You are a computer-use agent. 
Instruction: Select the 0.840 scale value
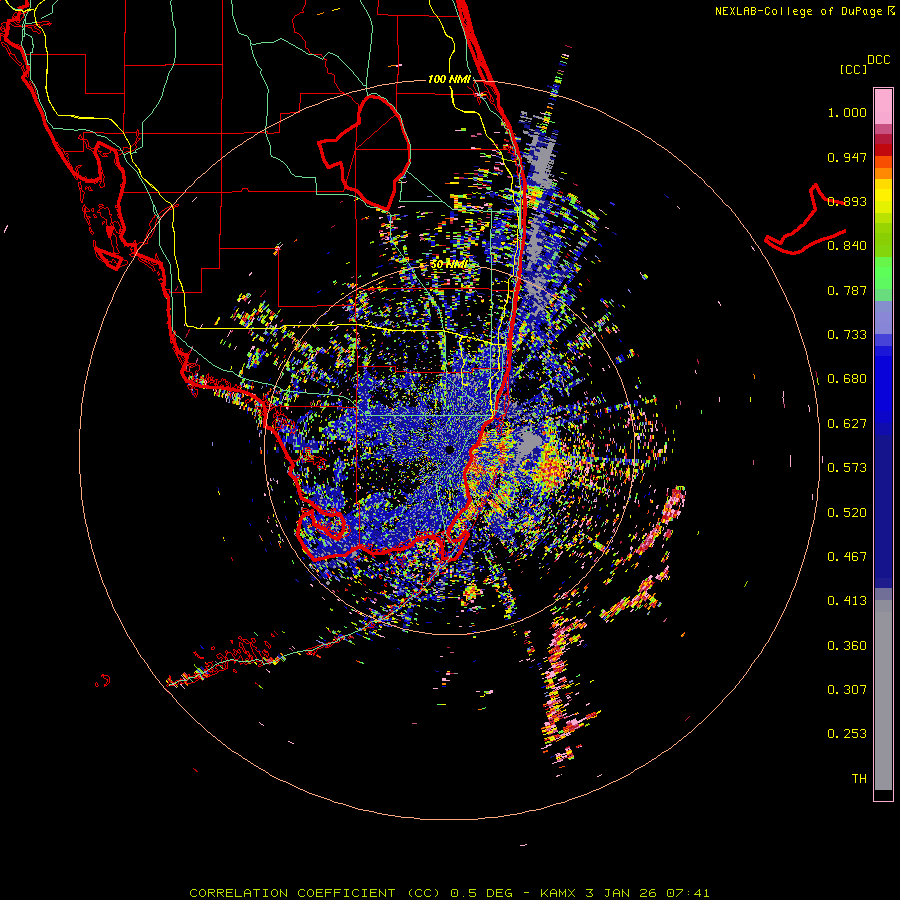tap(847, 246)
